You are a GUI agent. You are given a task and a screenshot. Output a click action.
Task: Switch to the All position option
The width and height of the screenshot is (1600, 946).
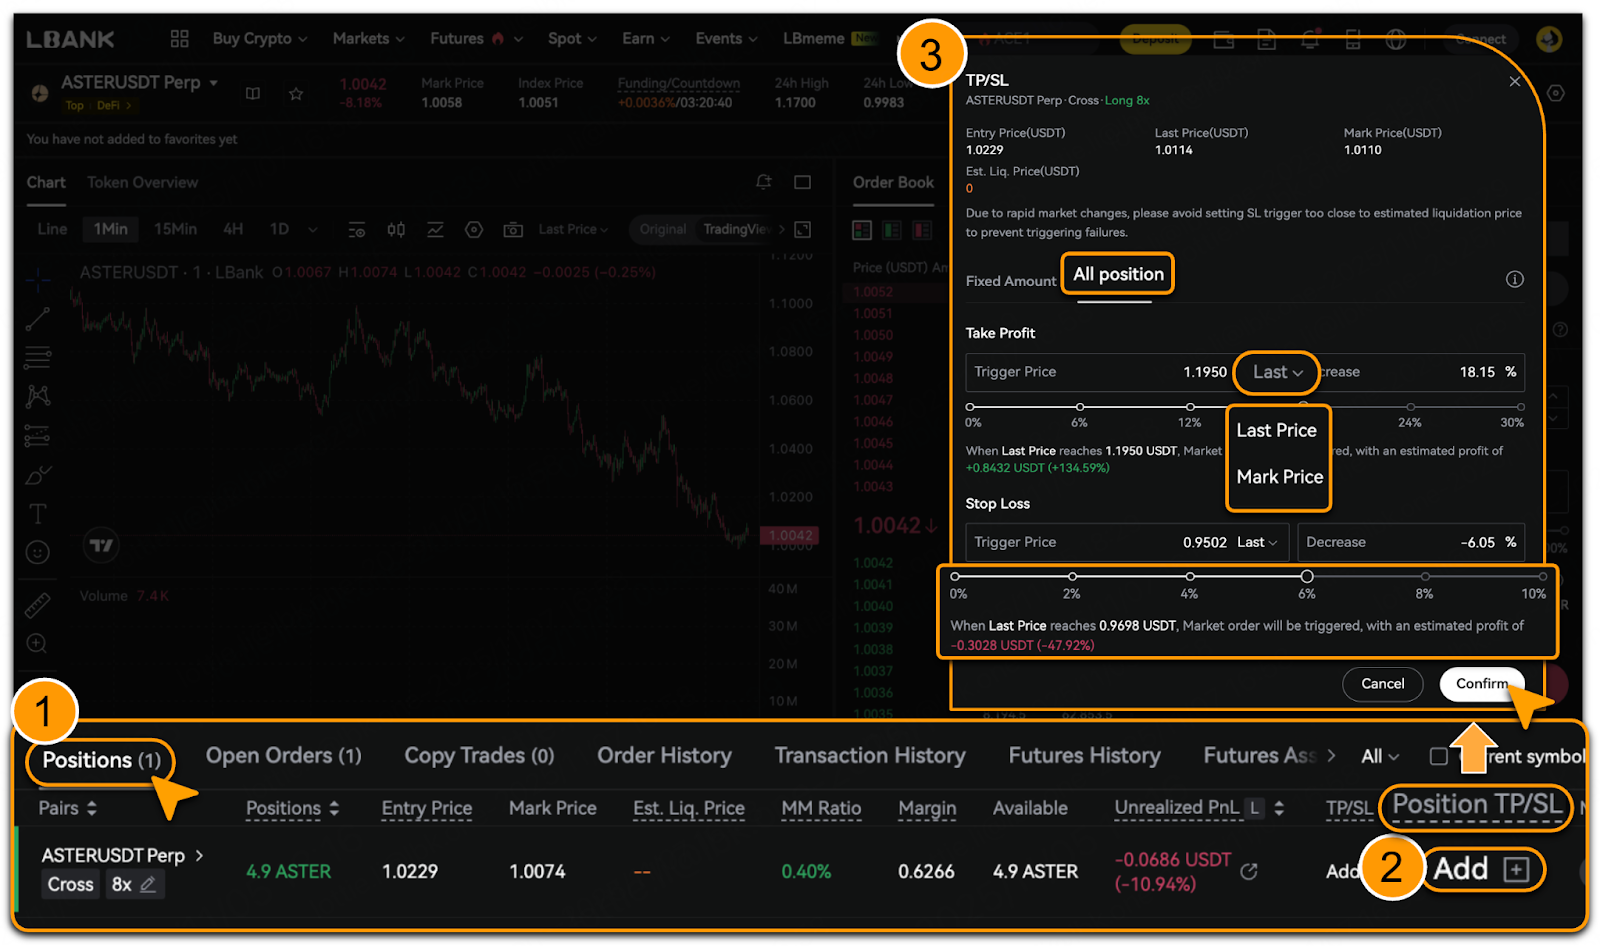click(1117, 275)
